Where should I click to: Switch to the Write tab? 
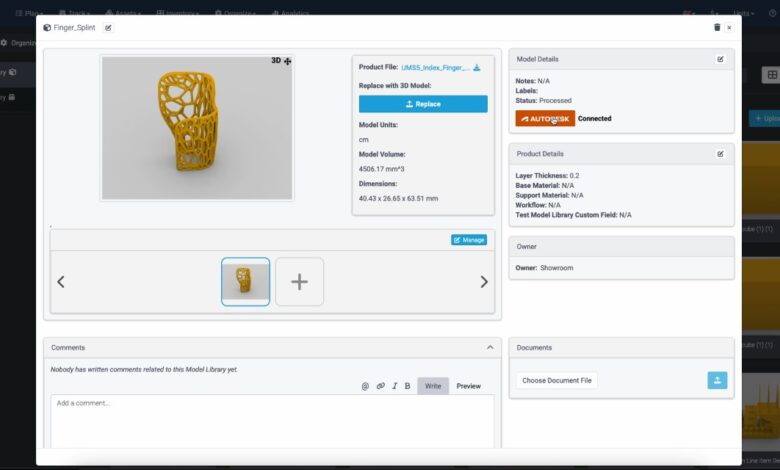433,386
